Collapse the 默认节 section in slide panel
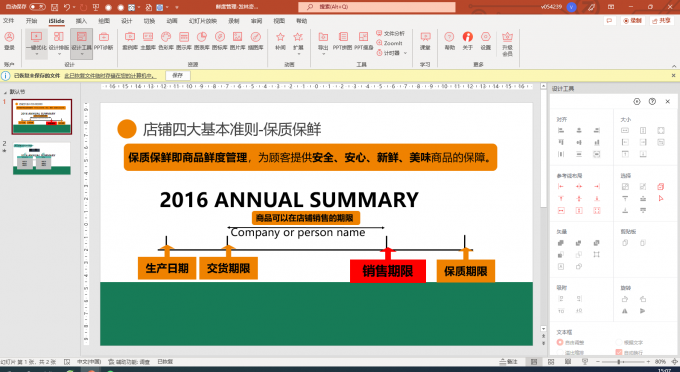This screenshot has height=372, width=680. tap(5, 92)
